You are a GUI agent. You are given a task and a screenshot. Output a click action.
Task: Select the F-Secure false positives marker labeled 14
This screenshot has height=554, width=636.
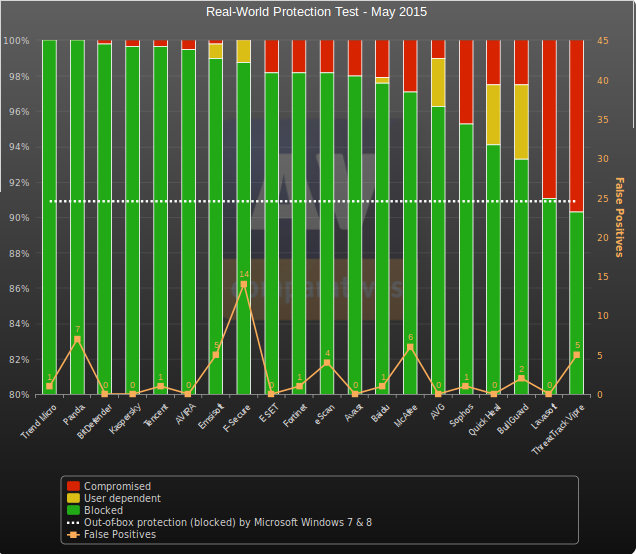point(243,284)
